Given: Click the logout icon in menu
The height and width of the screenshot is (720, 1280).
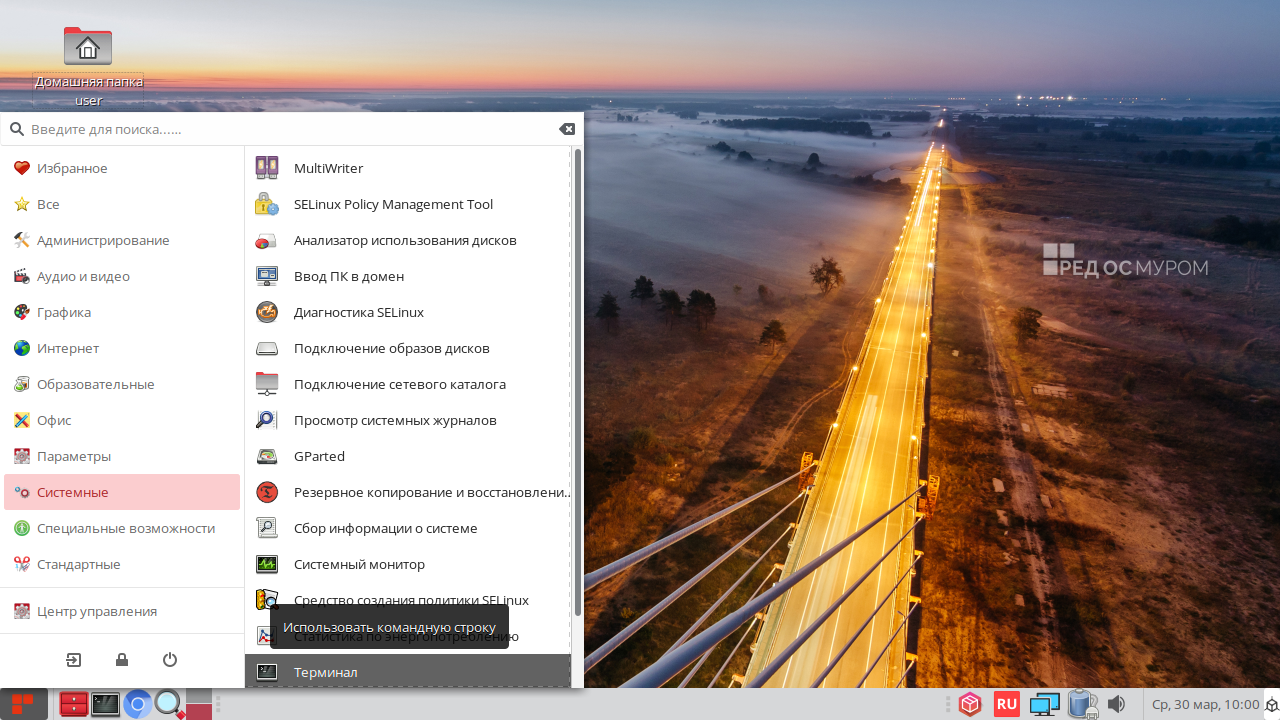Looking at the screenshot, I should click(x=74, y=660).
